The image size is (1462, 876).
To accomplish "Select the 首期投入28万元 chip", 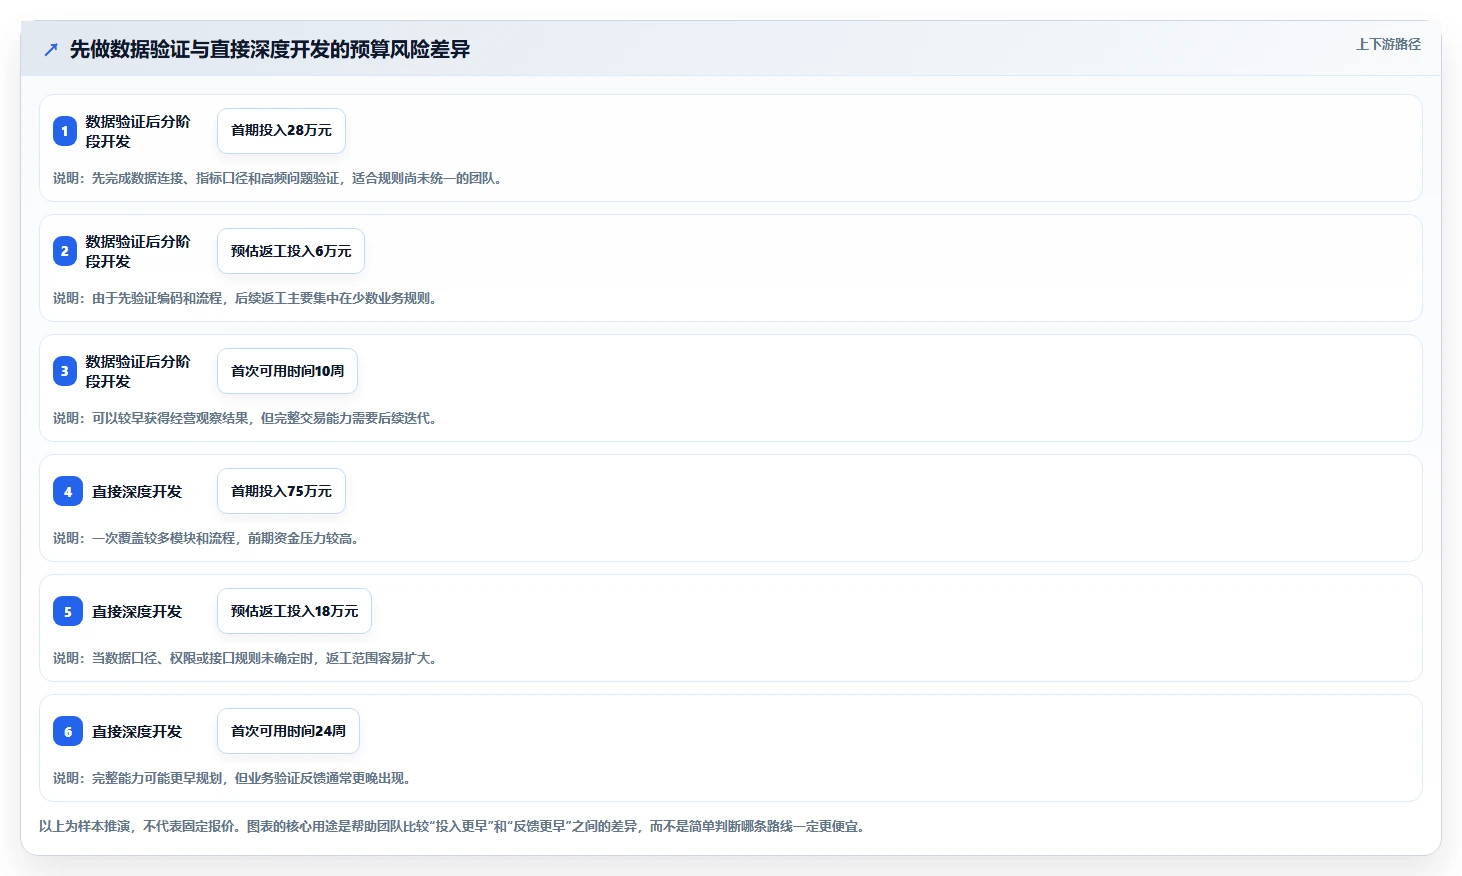I will point(281,131).
